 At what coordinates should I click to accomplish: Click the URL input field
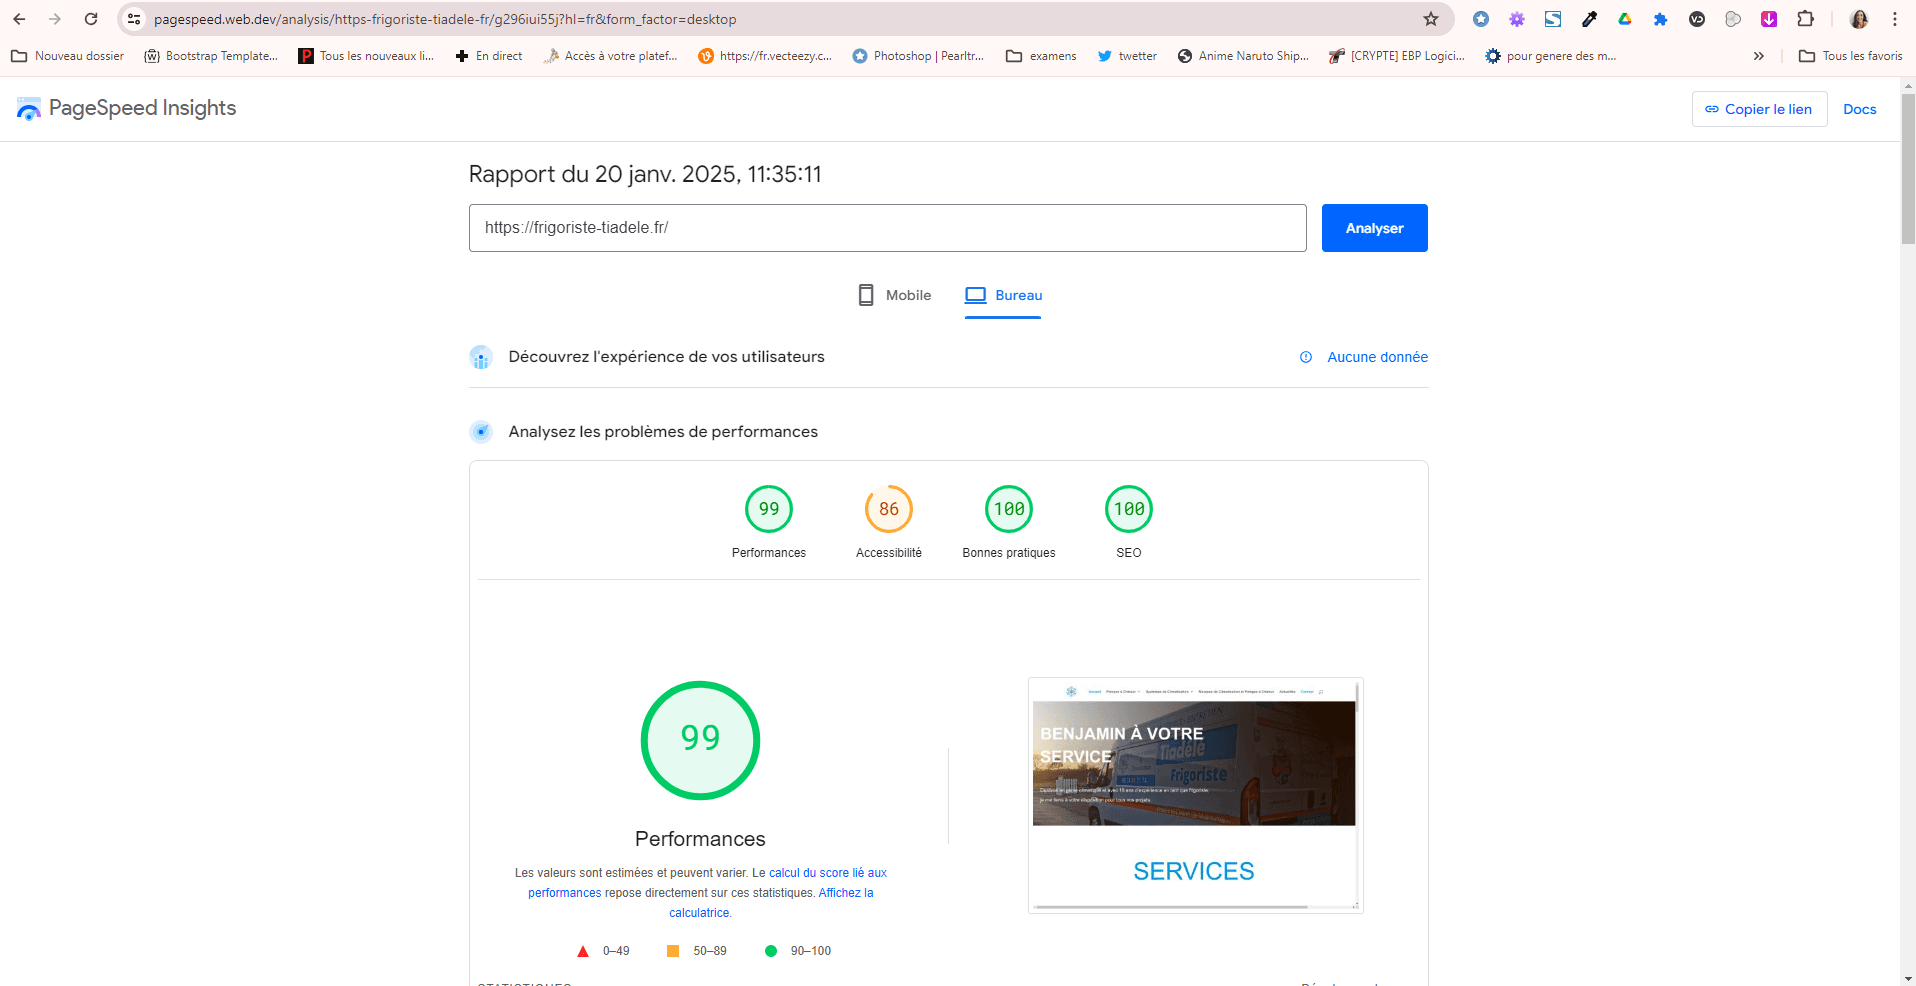[887, 228]
